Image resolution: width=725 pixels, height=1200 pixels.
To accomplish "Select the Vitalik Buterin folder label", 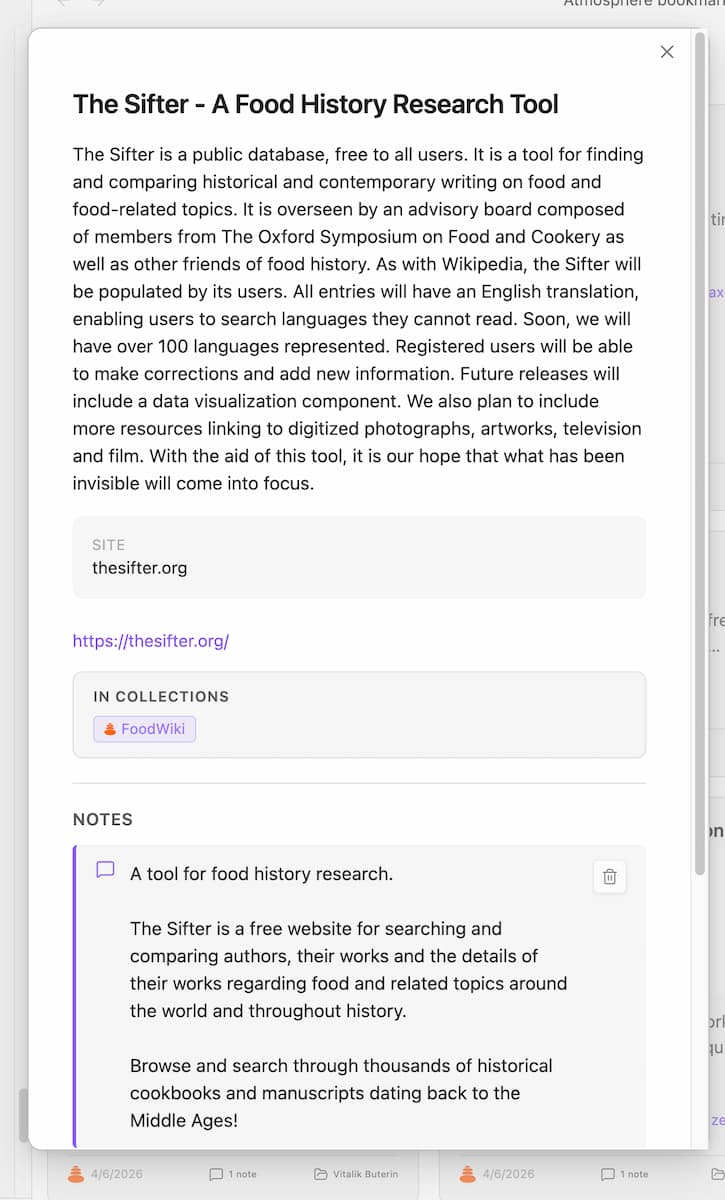I will pos(367,1173).
